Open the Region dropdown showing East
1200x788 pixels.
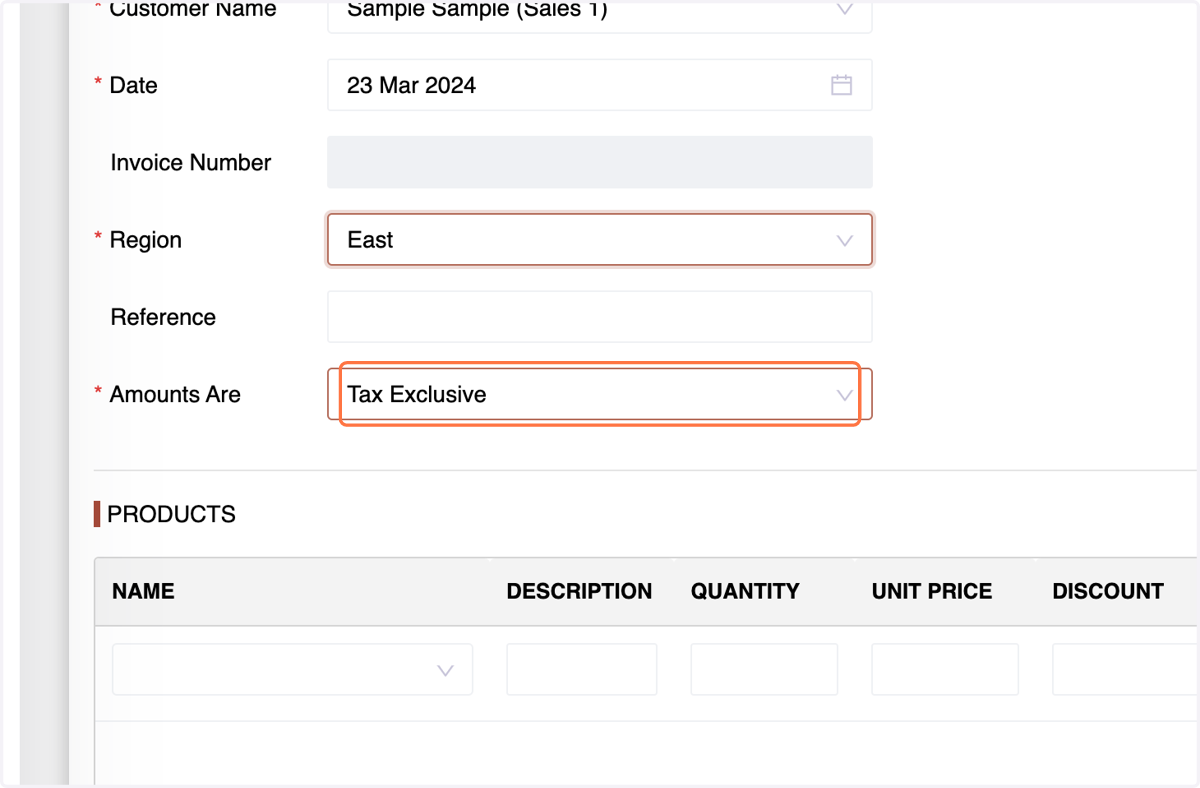[x=599, y=240]
